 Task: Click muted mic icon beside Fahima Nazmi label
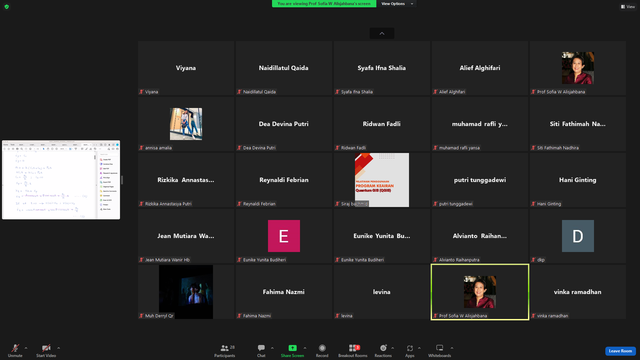pyautogui.click(x=239, y=316)
